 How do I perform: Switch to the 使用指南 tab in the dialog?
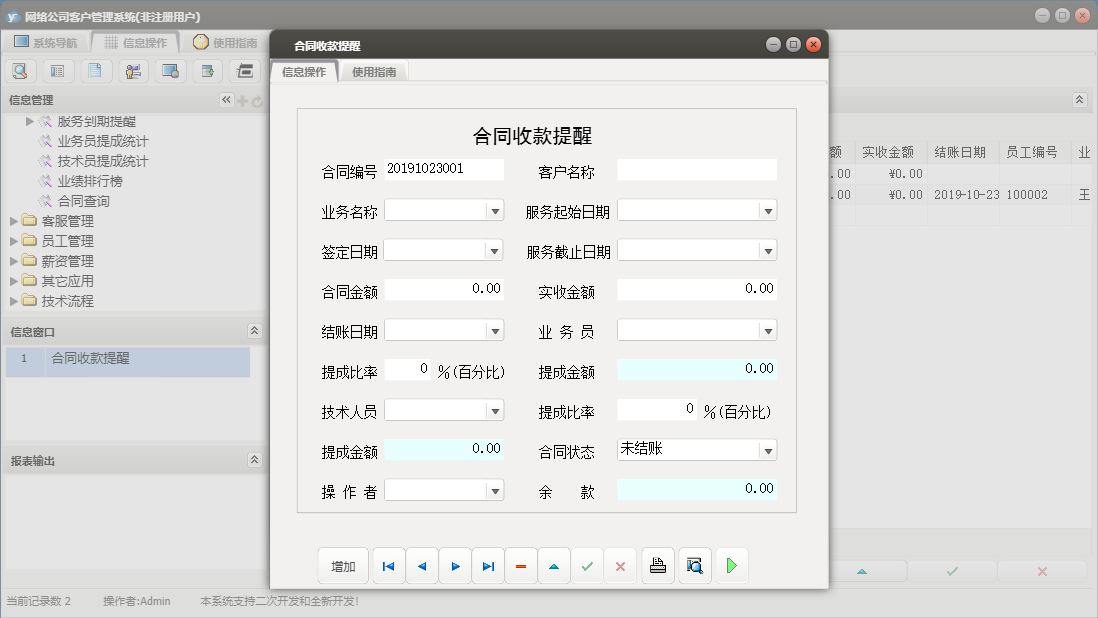coord(374,71)
